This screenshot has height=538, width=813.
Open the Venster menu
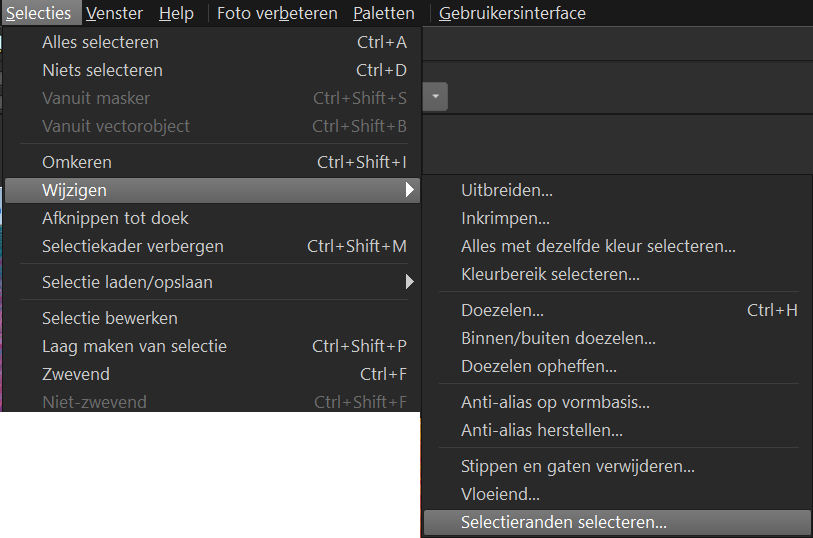coord(114,13)
